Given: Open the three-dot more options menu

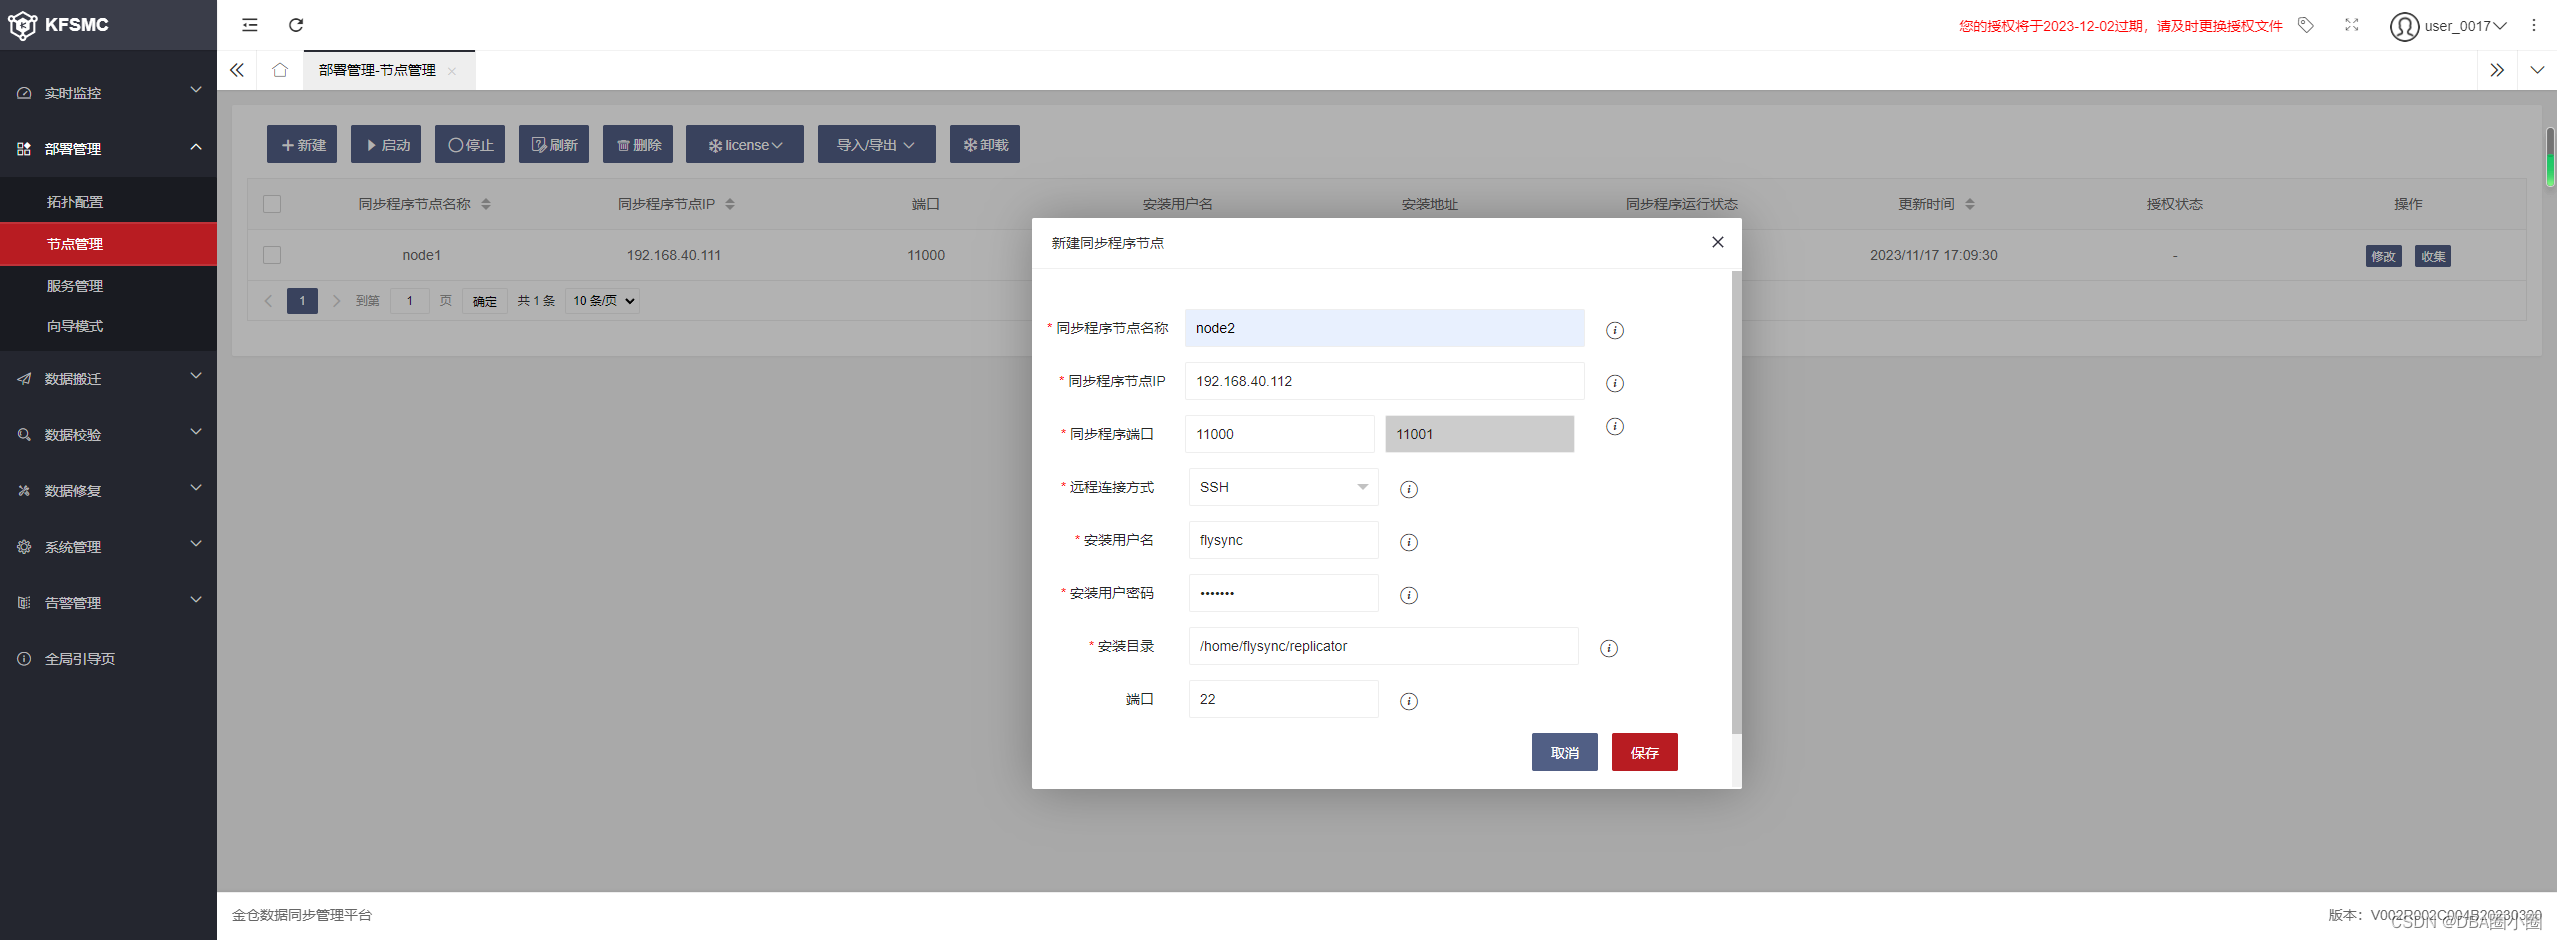Looking at the screenshot, I should tap(2534, 25).
